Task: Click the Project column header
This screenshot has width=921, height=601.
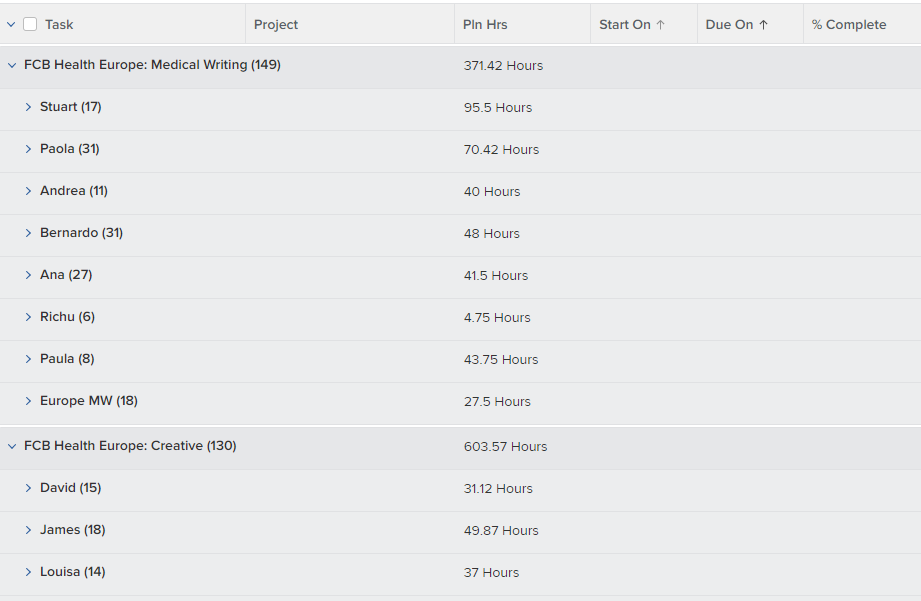Action: pyautogui.click(x=276, y=25)
